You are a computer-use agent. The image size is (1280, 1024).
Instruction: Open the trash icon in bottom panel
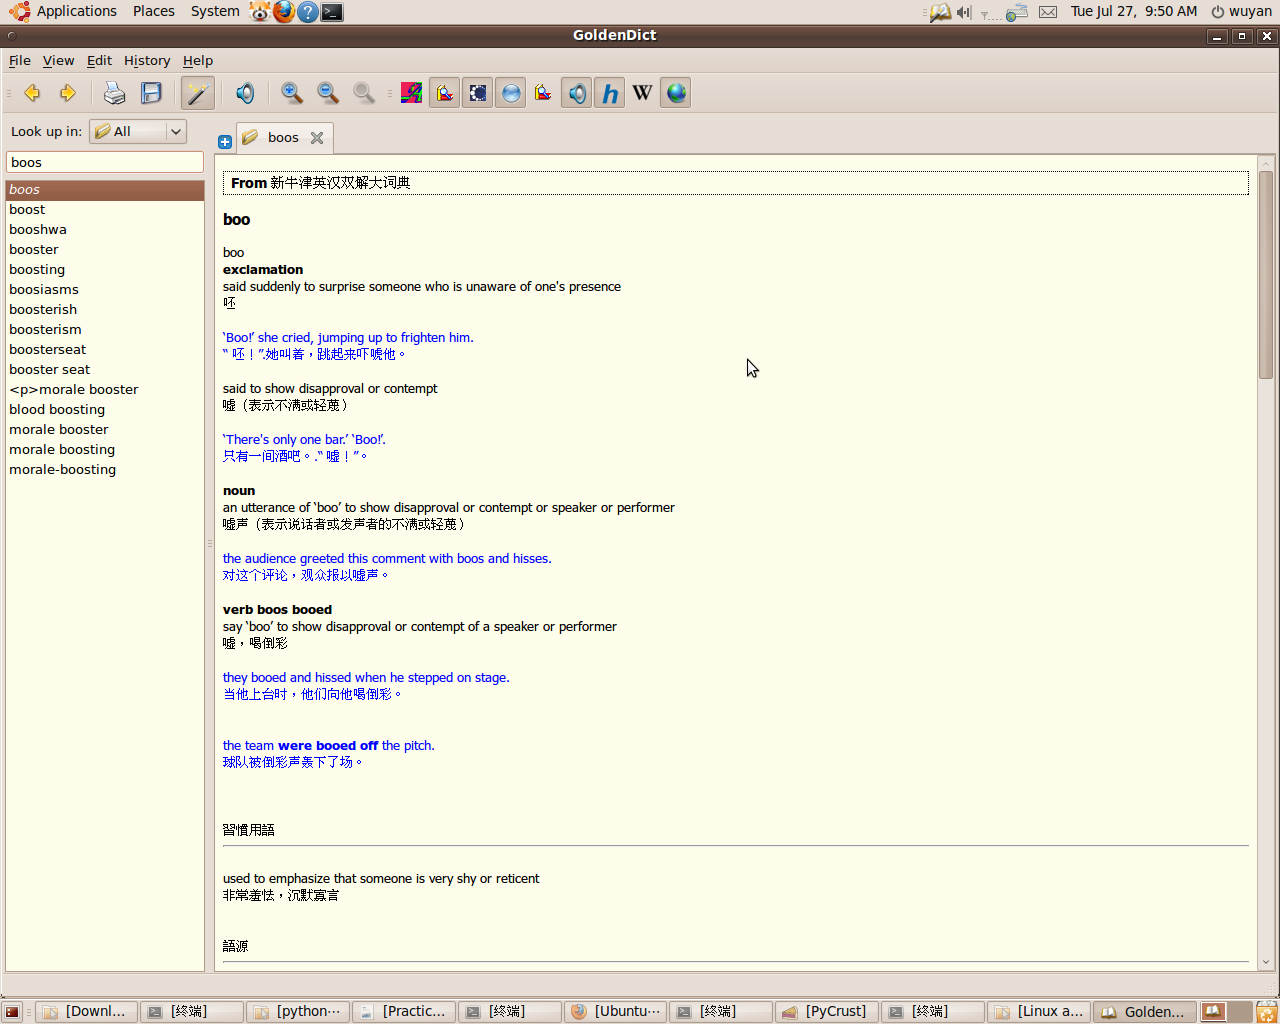(x=1266, y=1012)
